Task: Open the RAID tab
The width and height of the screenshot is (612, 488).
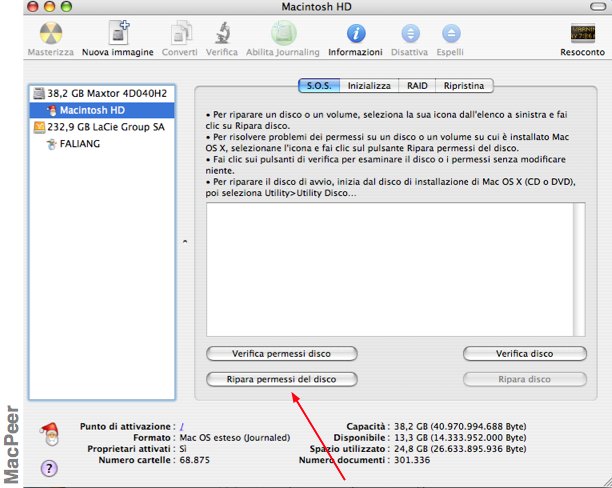Action: click(417, 85)
